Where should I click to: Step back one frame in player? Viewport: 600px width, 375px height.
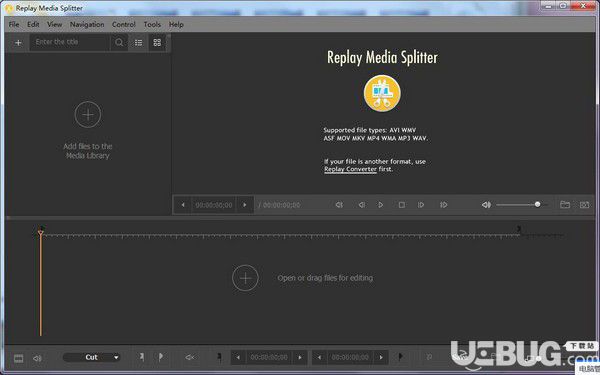tap(362, 205)
